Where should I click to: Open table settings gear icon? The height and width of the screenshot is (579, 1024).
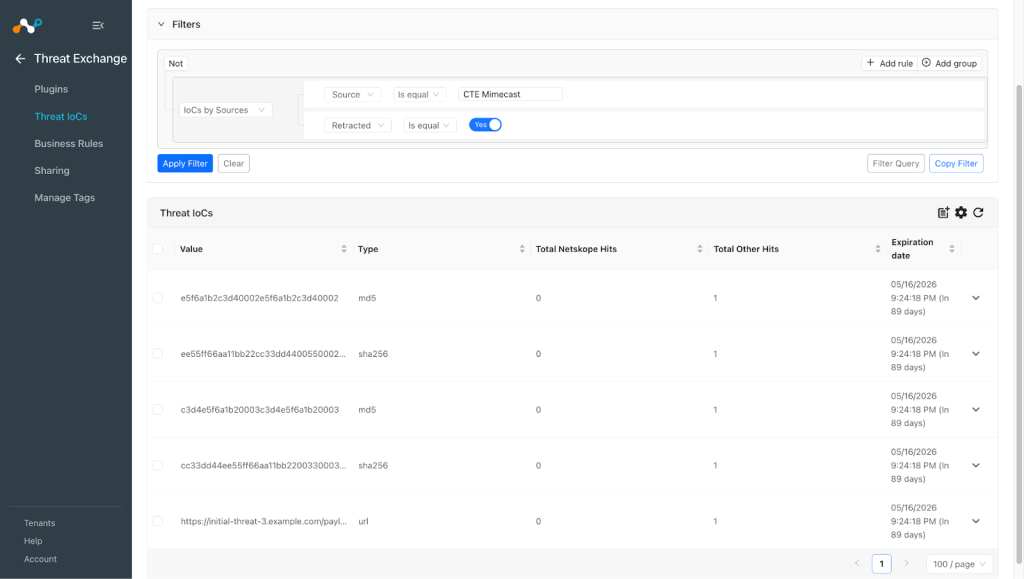[961, 213]
